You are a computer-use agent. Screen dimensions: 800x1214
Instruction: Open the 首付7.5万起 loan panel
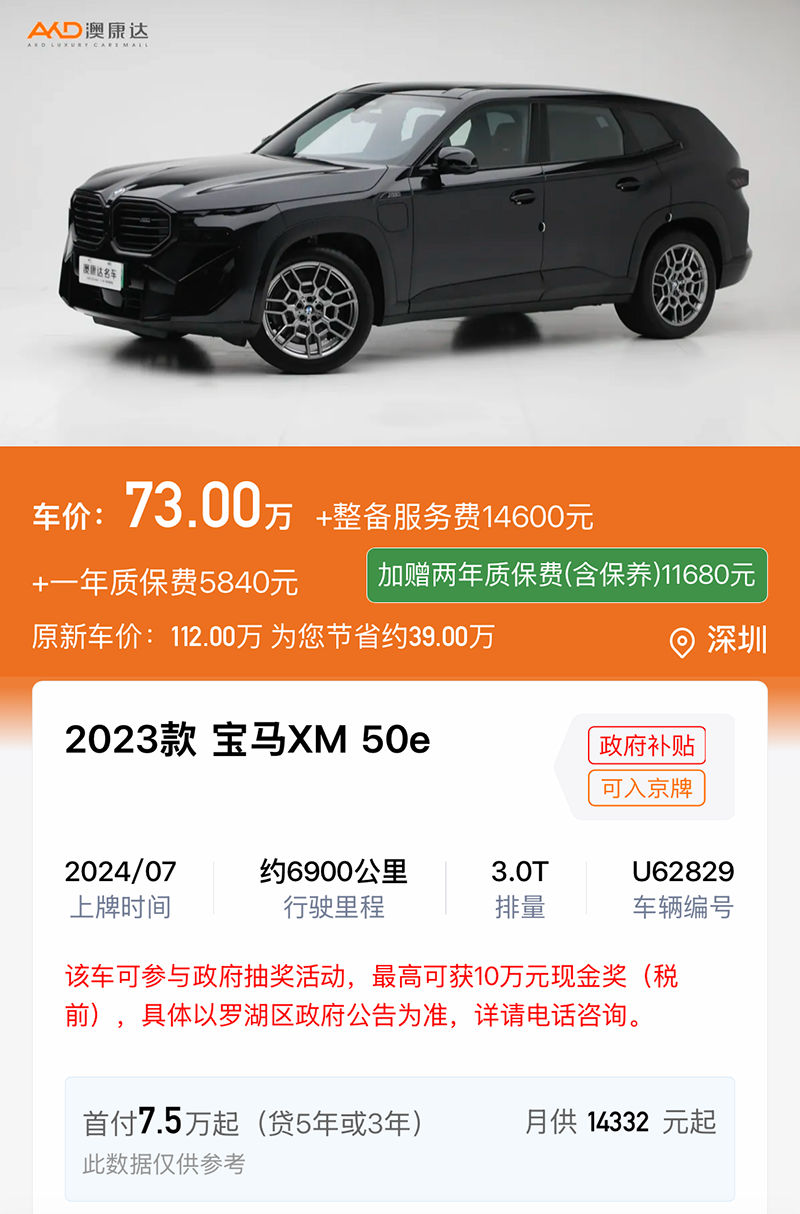click(x=400, y=1138)
